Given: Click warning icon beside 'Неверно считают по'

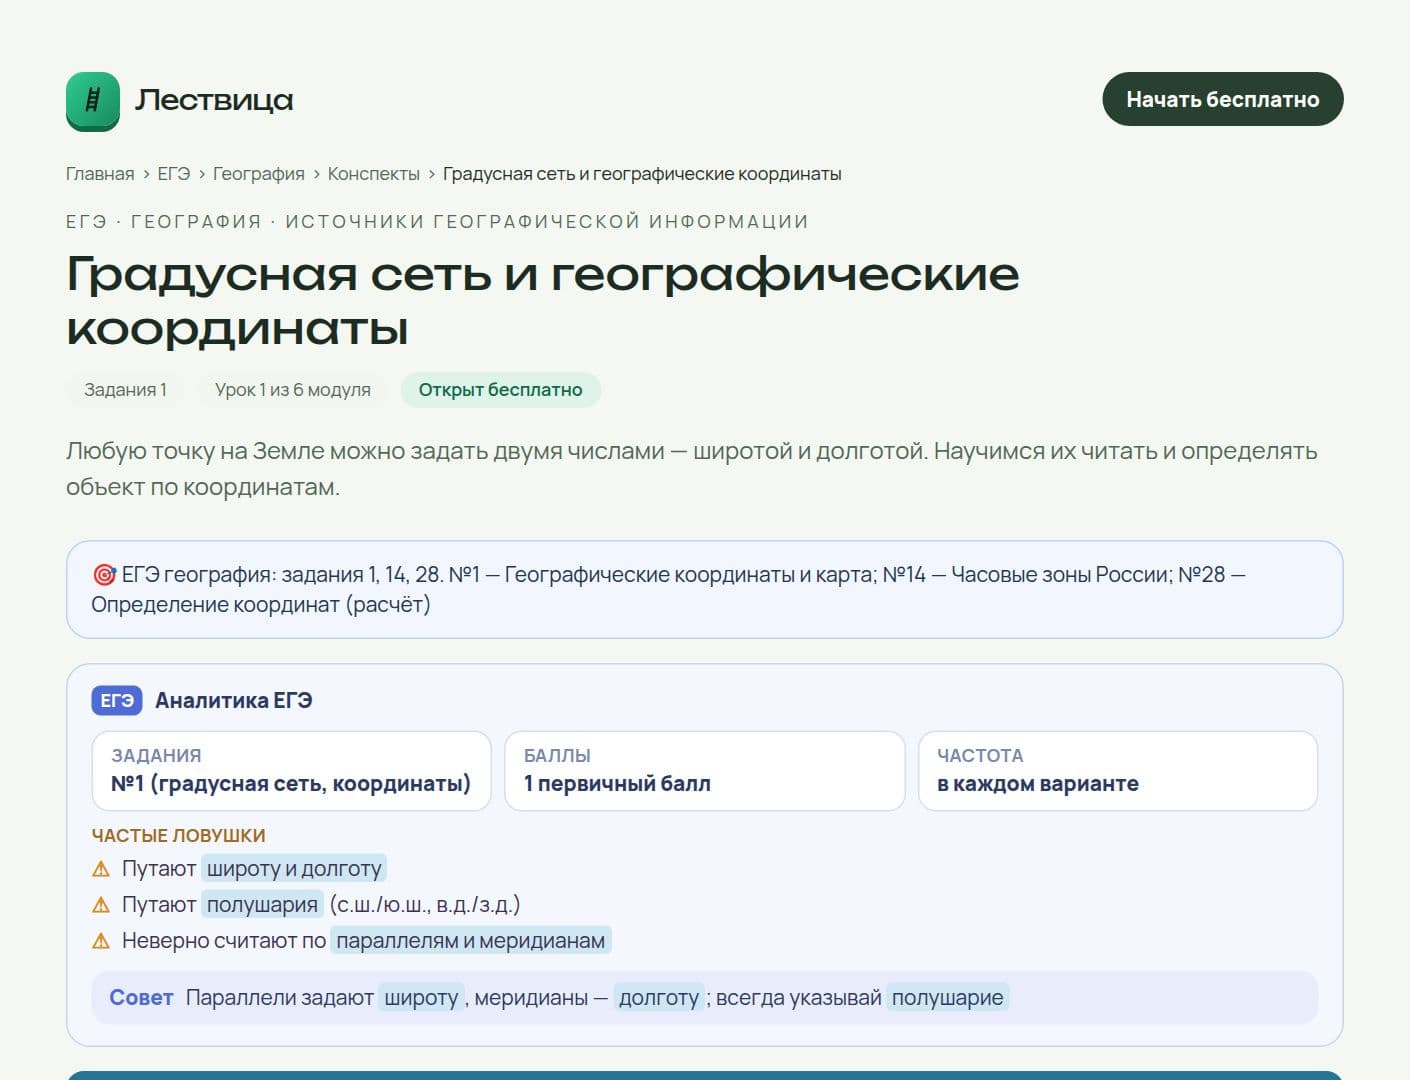Looking at the screenshot, I should pyautogui.click(x=101, y=941).
